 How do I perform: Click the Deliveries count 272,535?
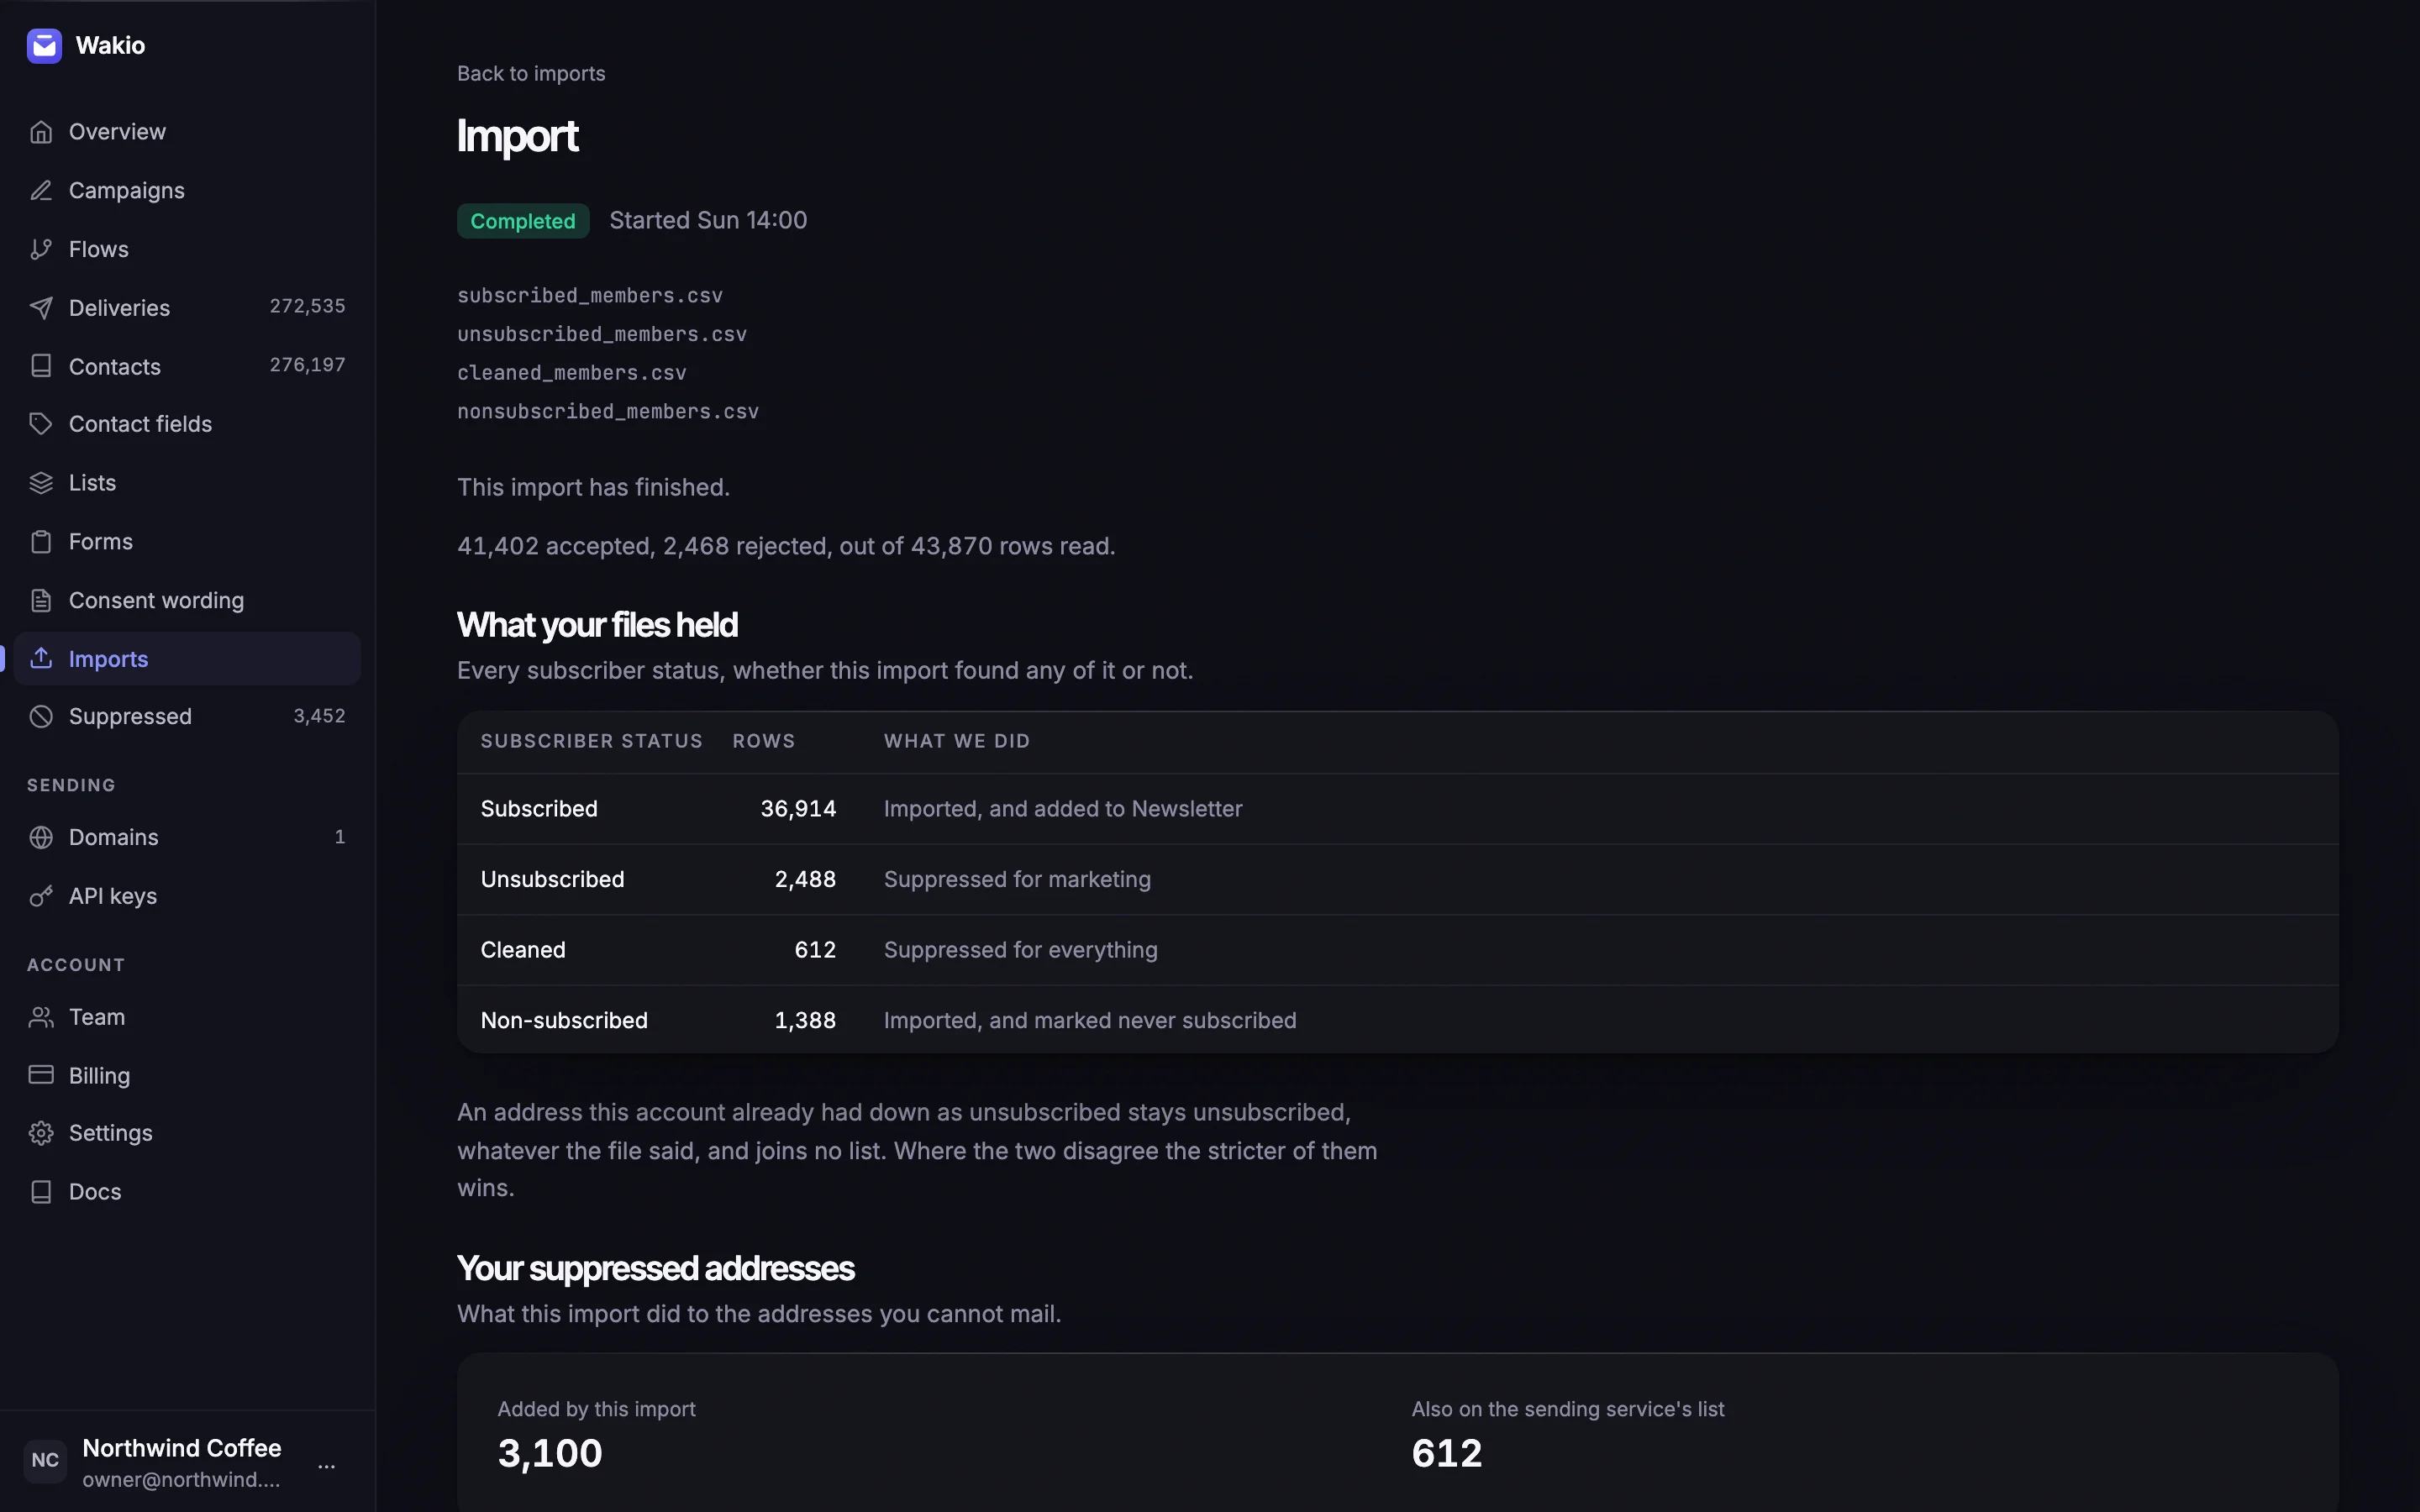point(307,306)
